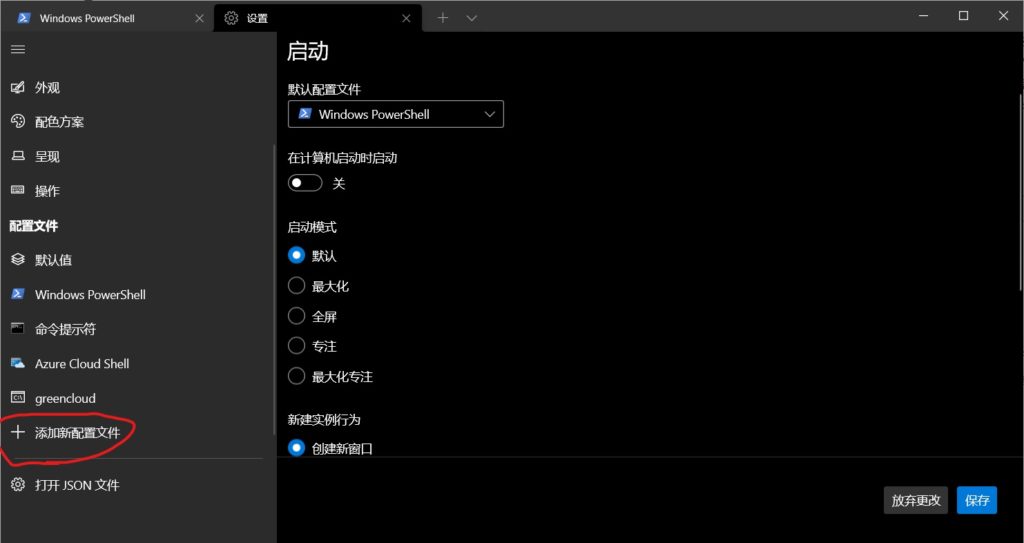Image resolution: width=1024 pixels, height=543 pixels.
Task: Open 默认值 profile settings
Action: 136,259
